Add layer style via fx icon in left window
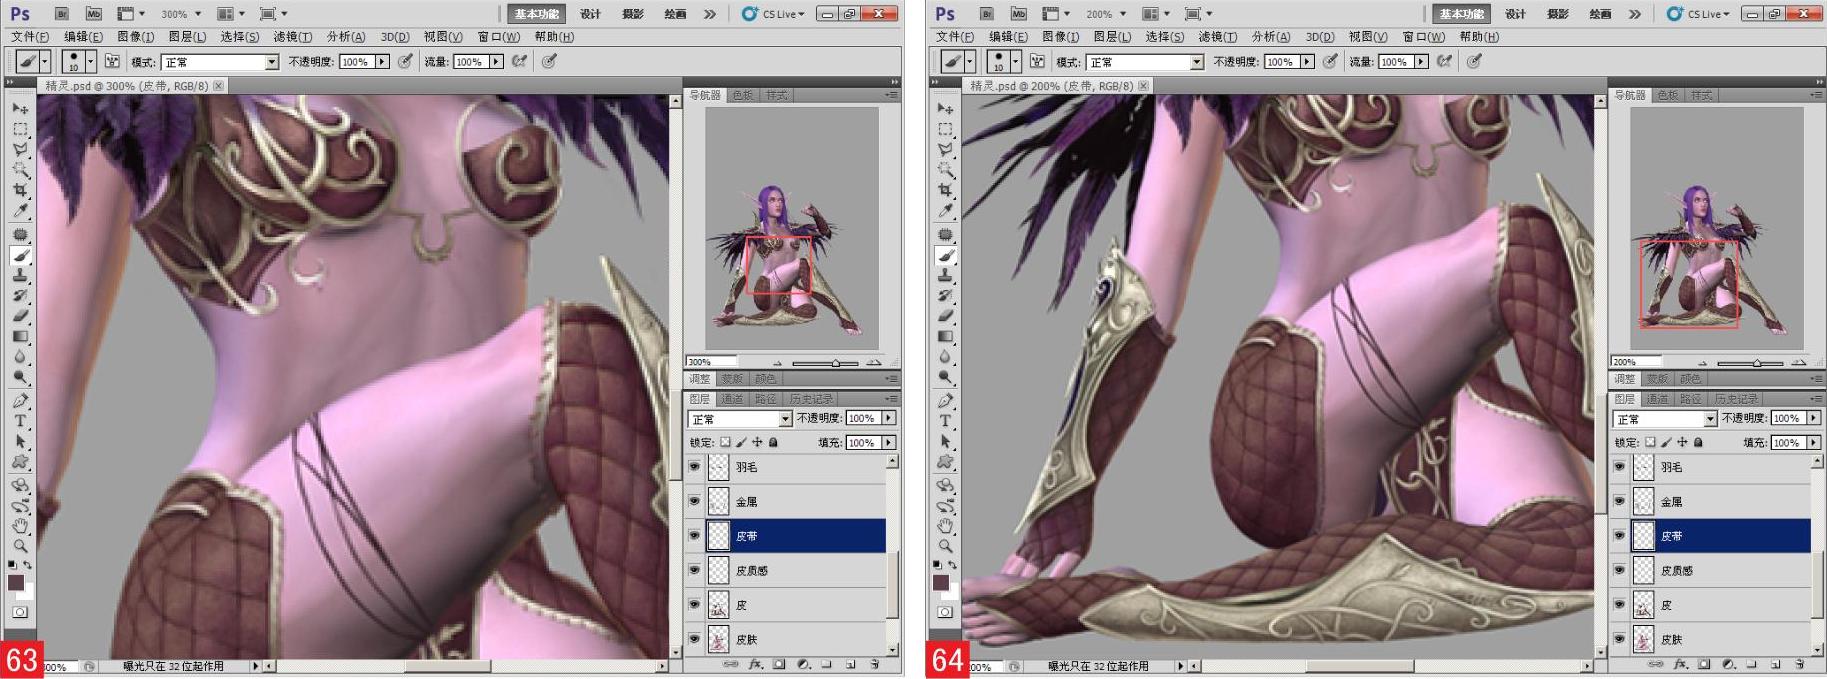 (x=755, y=664)
